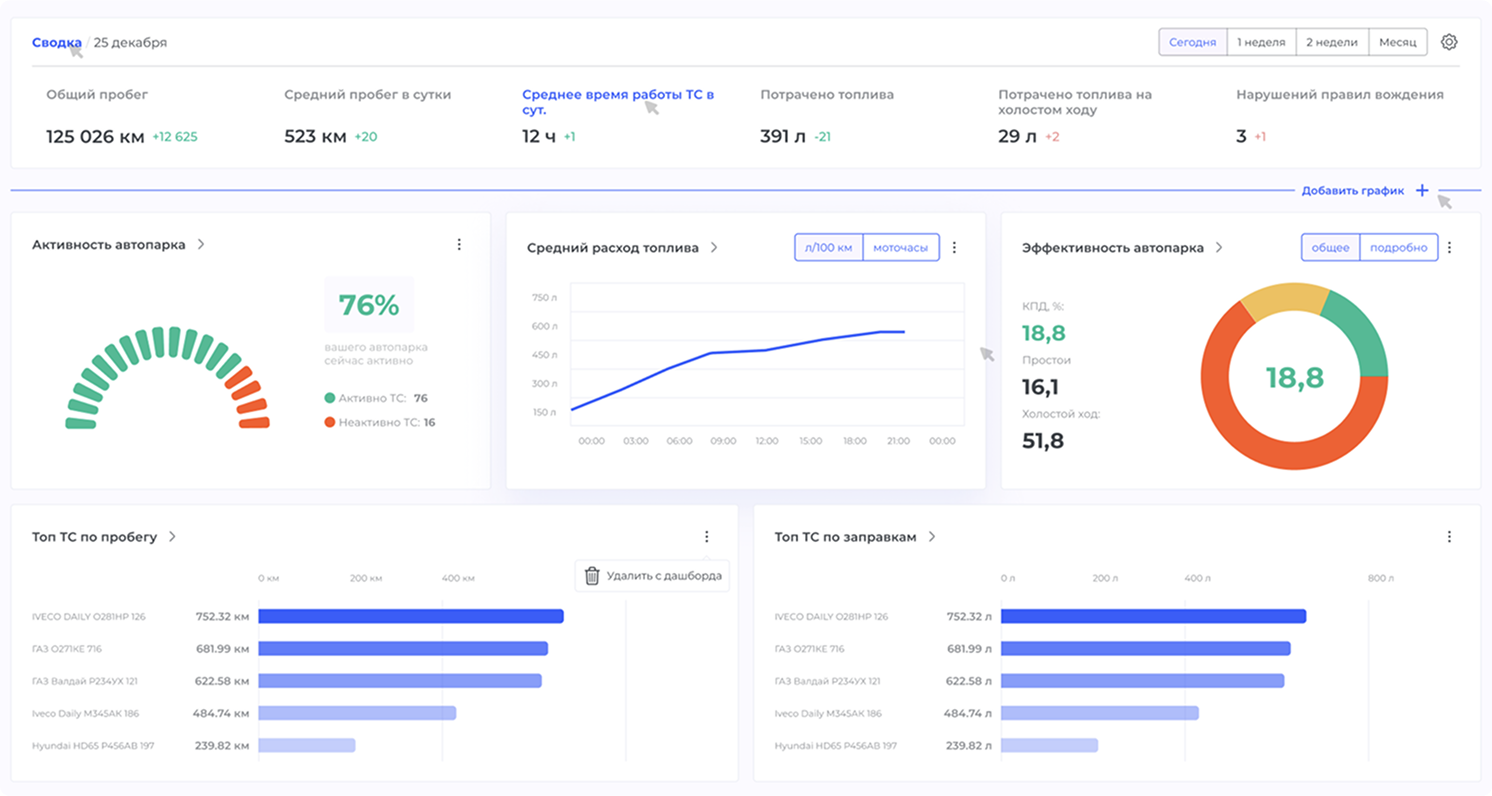Click trash icon in Удалить с дашборда
Screen dimensions: 1492x796
pos(592,576)
